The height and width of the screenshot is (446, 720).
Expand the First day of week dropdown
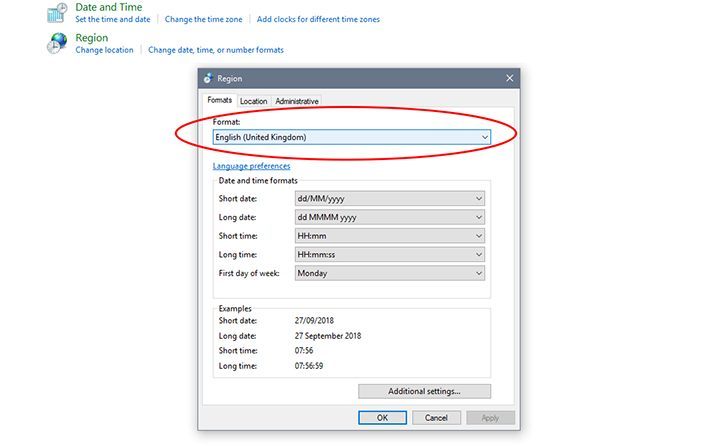[389, 273]
